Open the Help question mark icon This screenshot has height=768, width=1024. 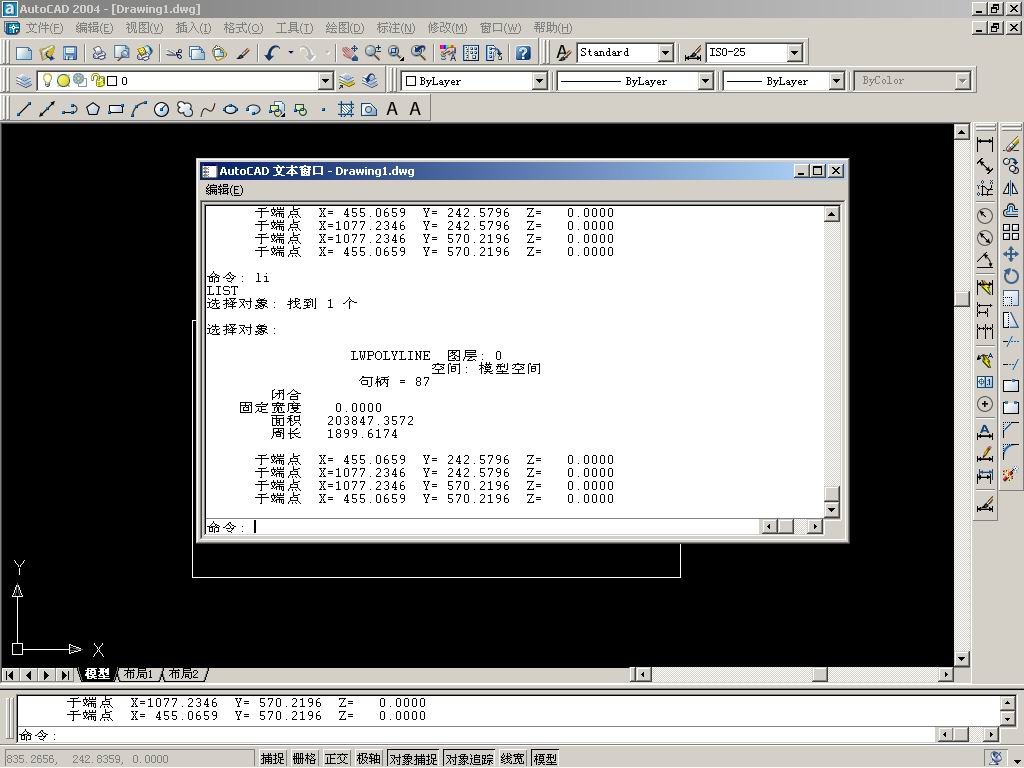coord(523,53)
